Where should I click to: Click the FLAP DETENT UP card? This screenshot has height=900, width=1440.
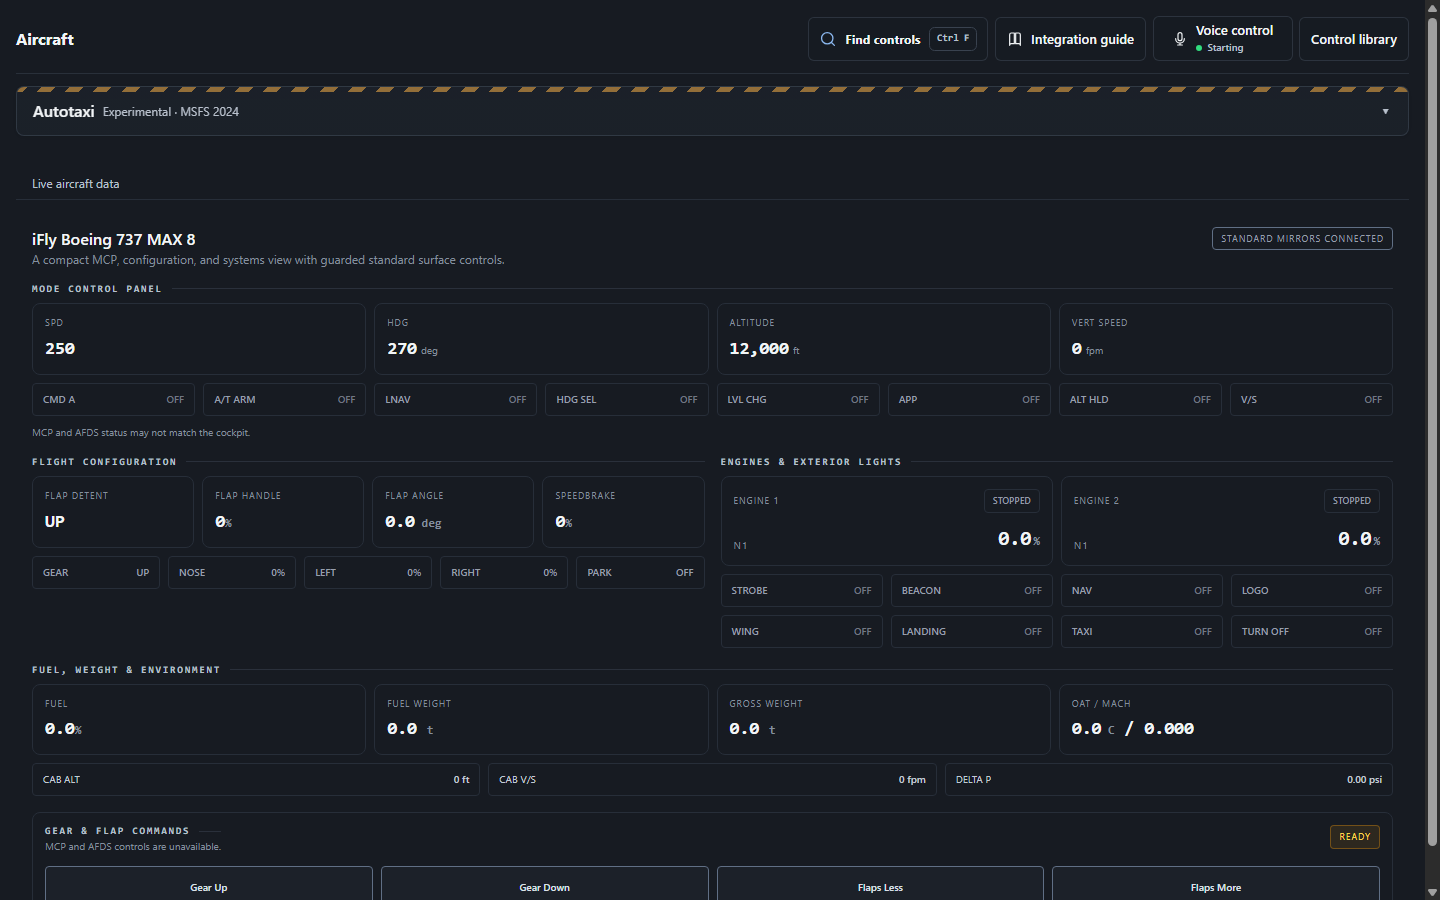[113, 512]
